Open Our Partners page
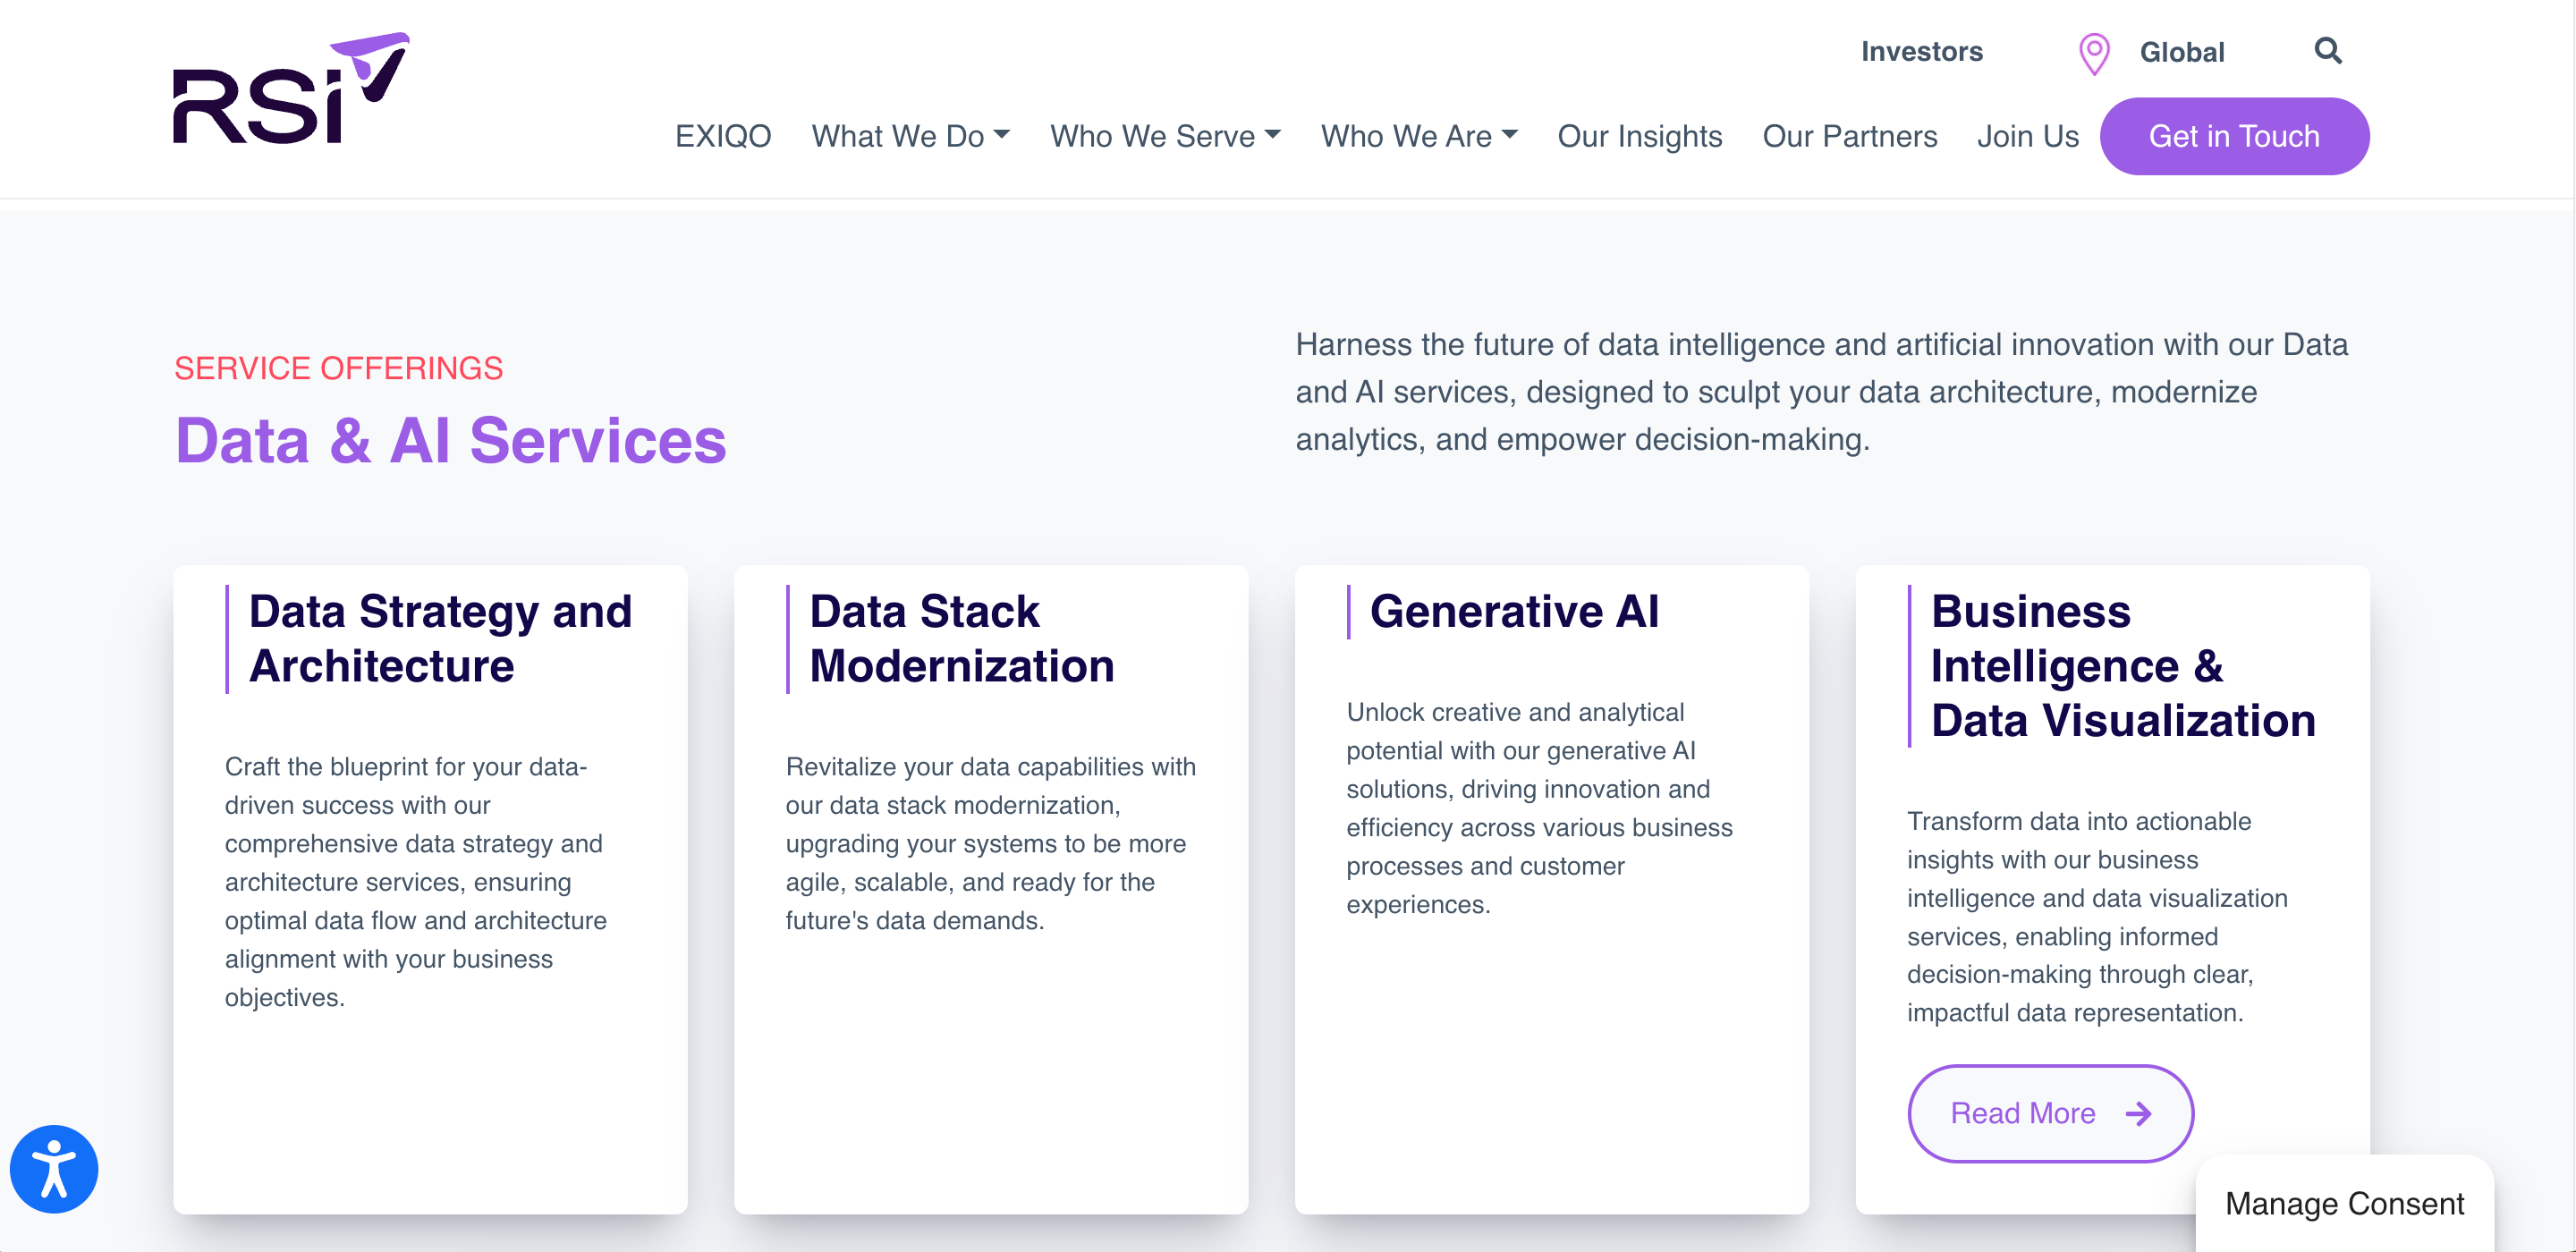 tap(1849, 136)
